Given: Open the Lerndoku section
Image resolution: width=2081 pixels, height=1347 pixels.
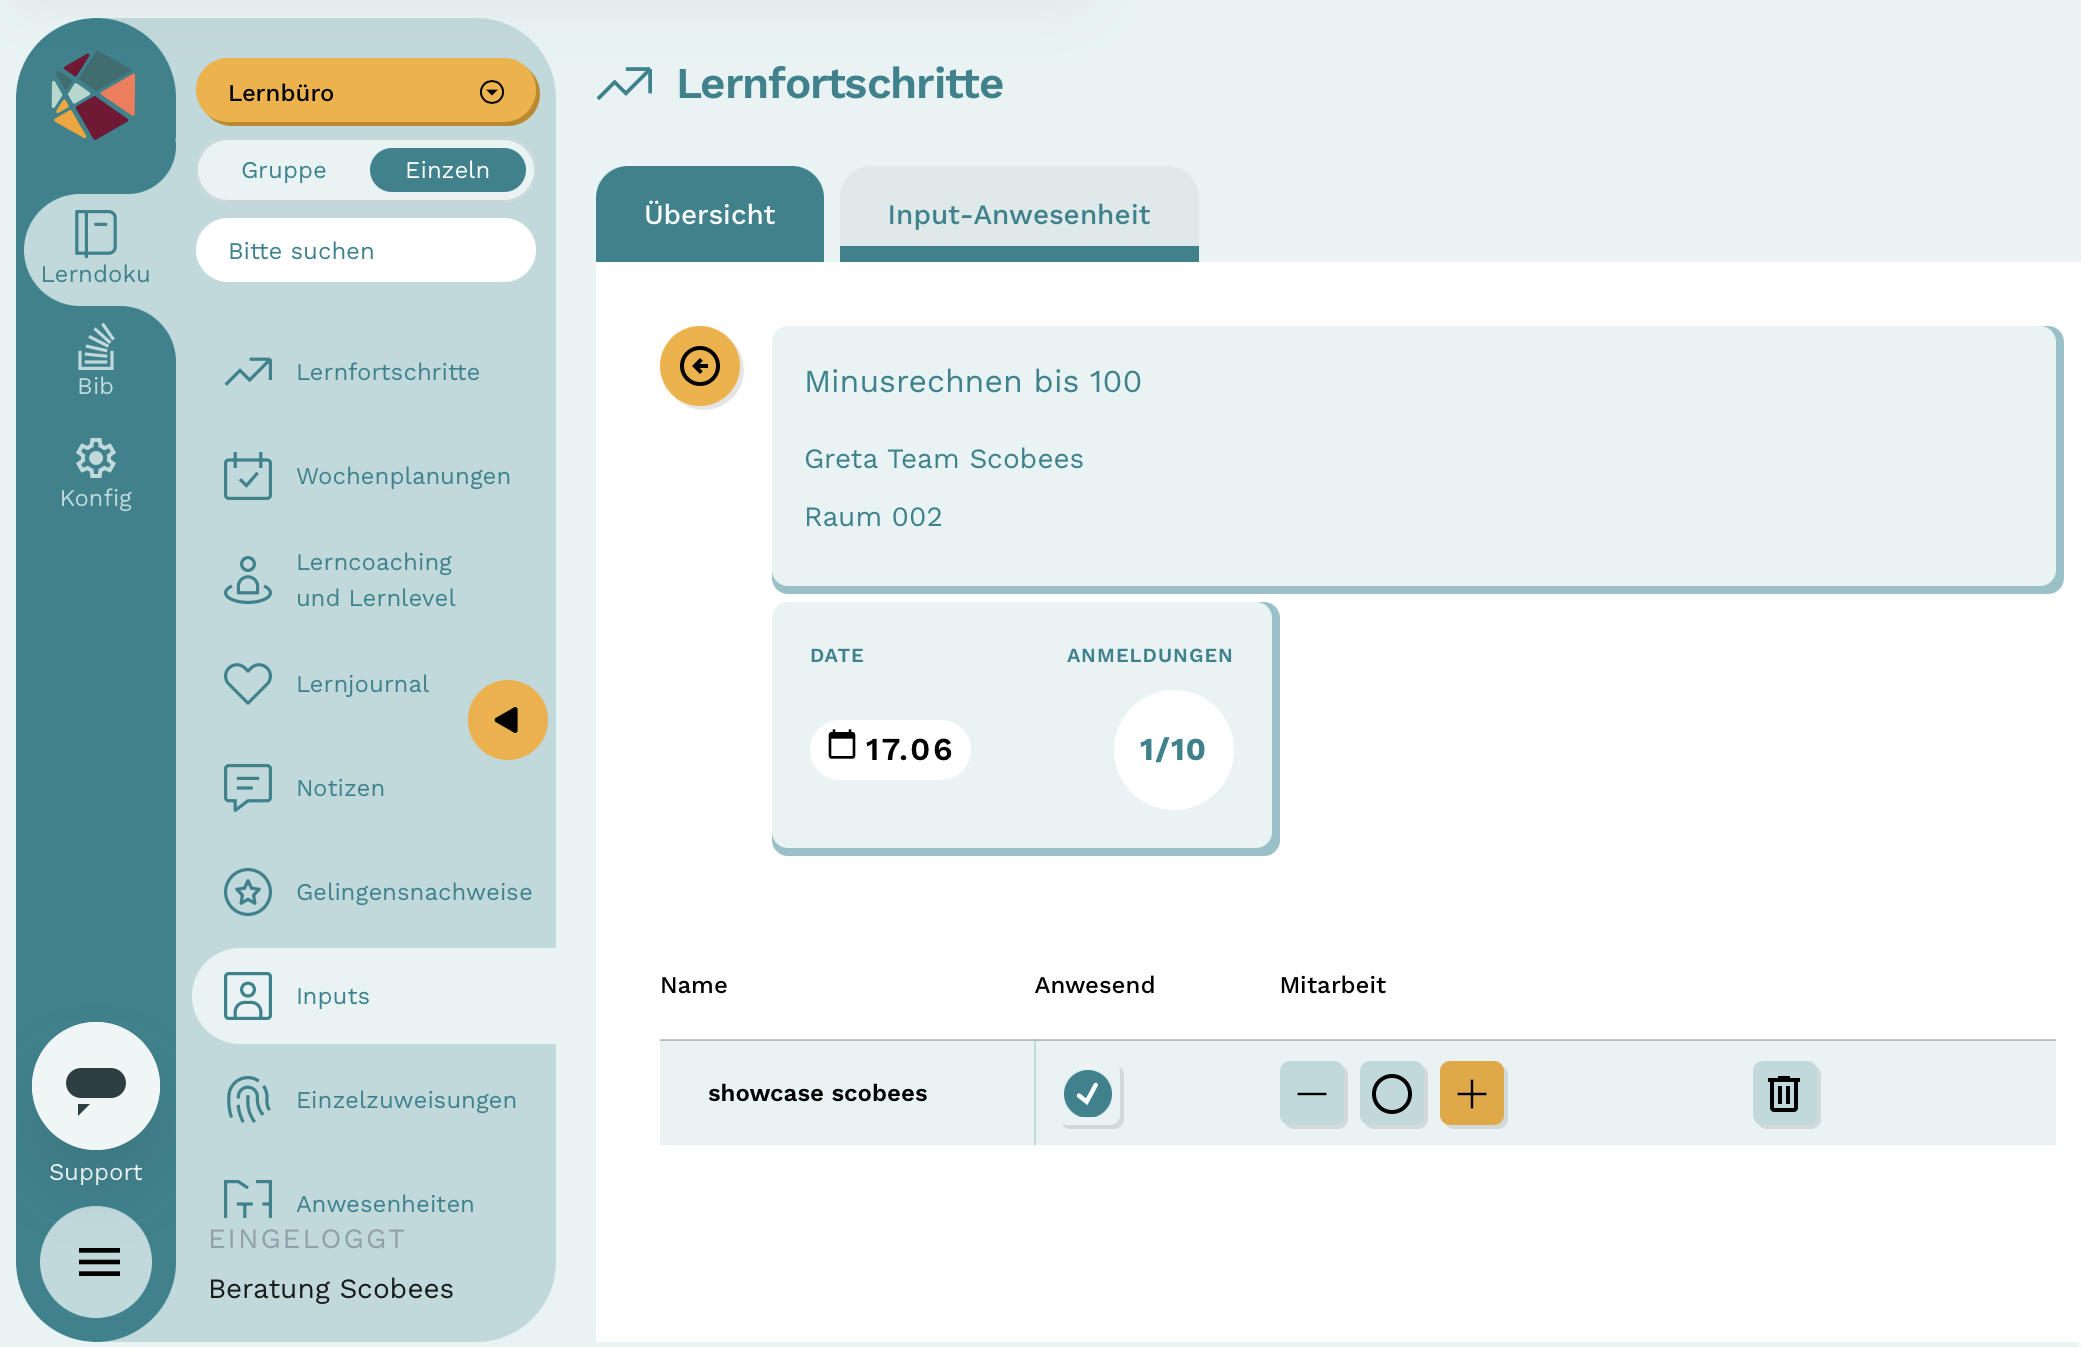Looking at the screenshot, I should pos(96,248).
